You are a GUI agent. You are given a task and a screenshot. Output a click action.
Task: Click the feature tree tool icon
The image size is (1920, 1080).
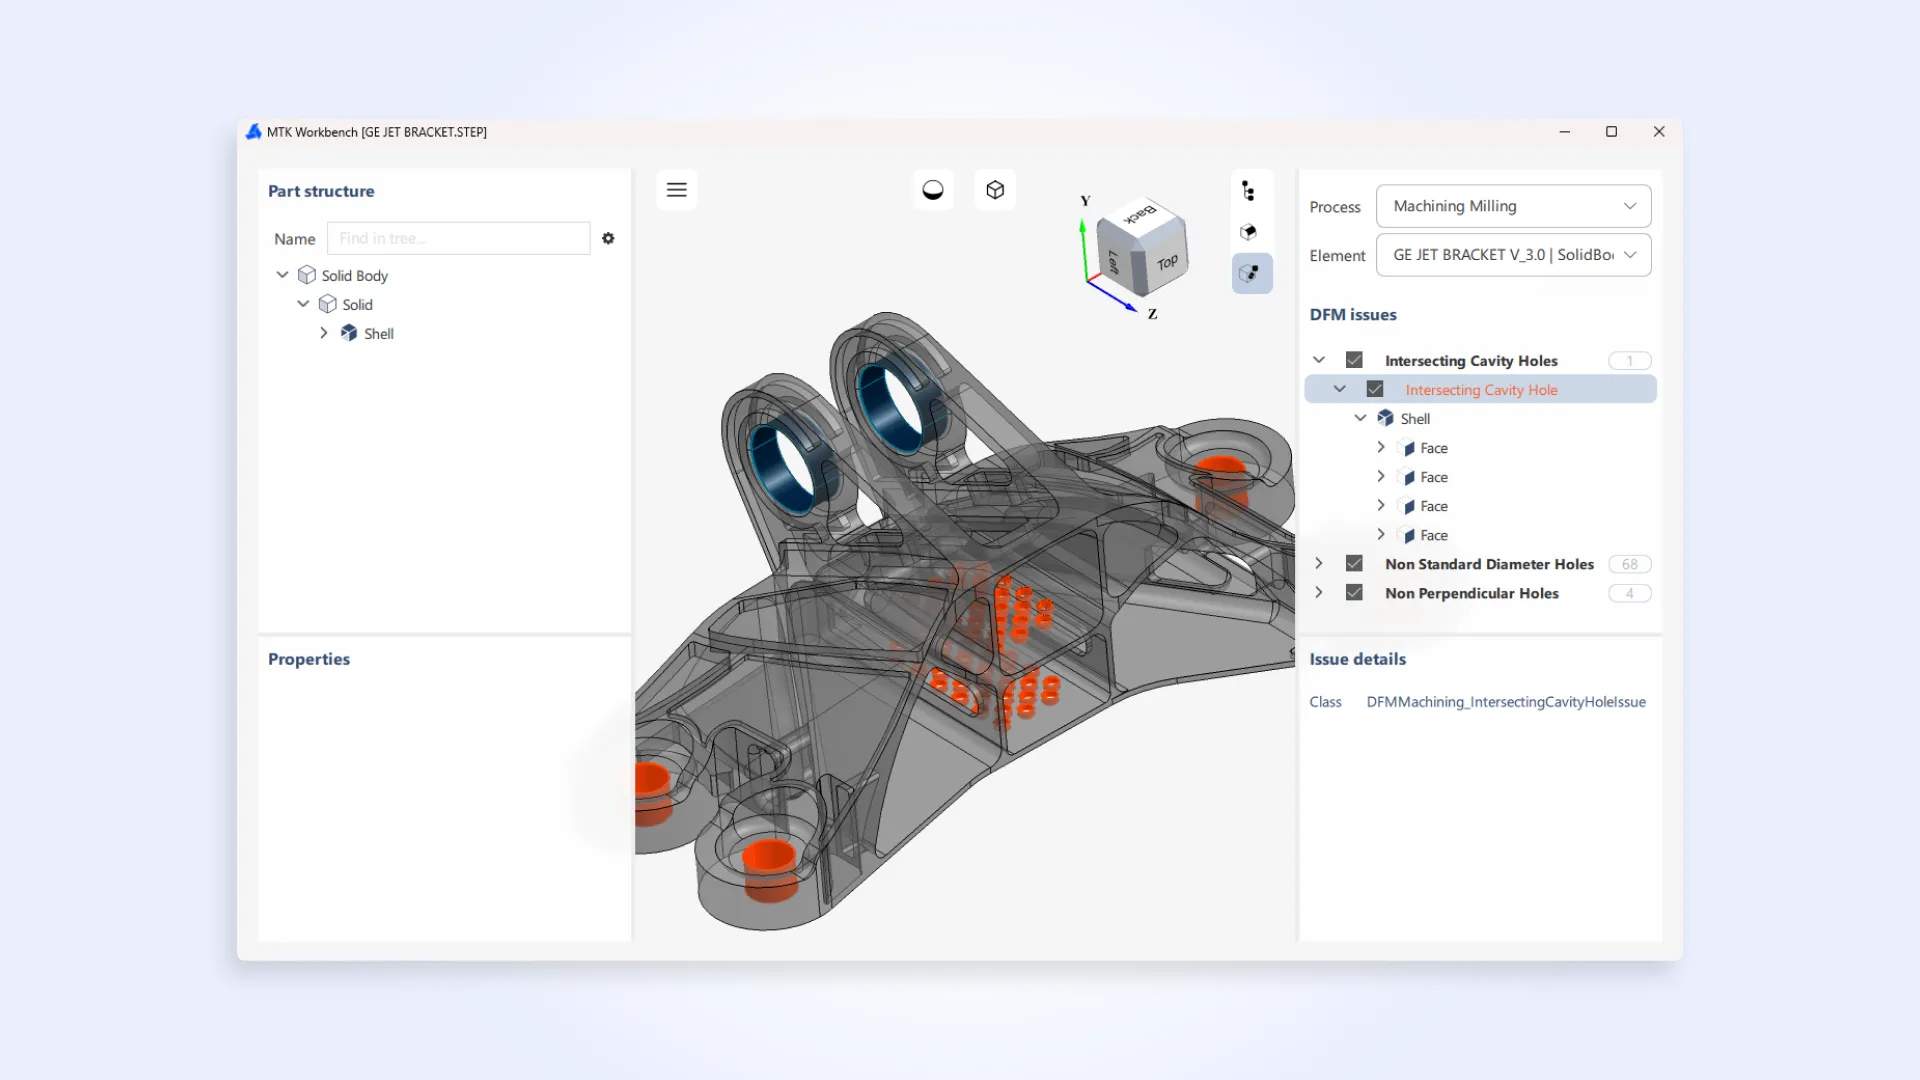click(x=1251, y=189)
